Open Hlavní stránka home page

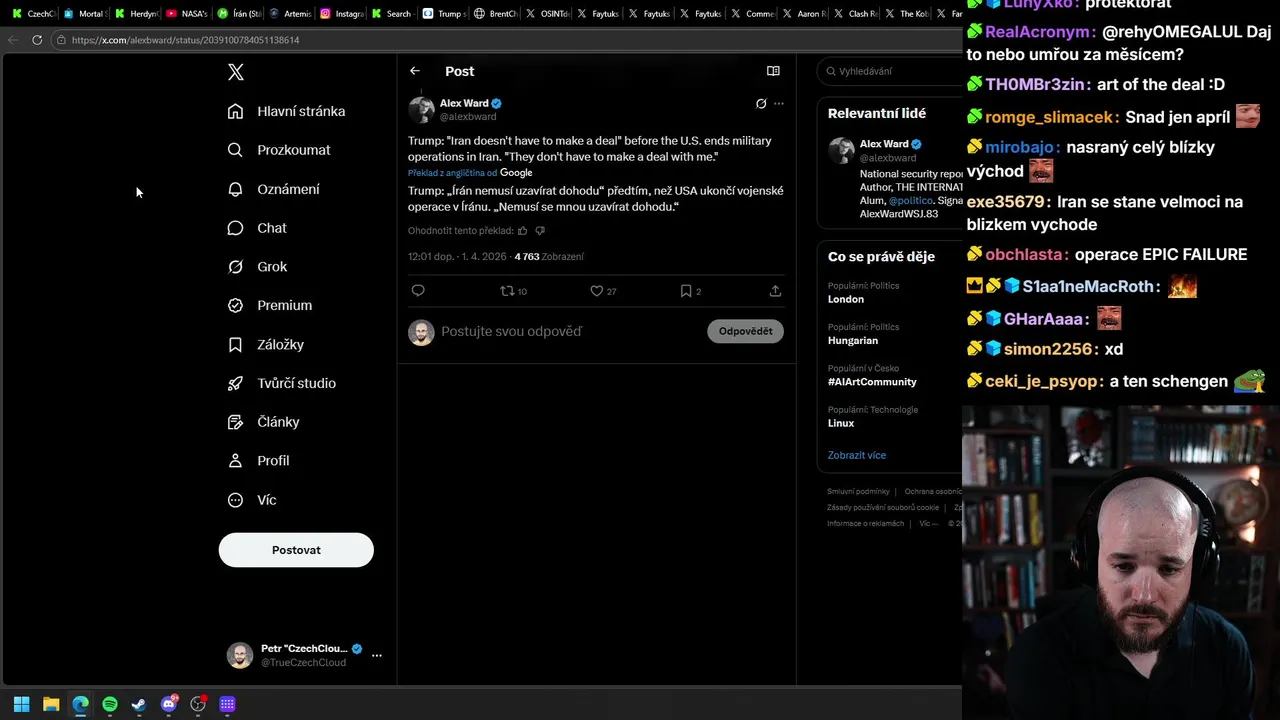point(286,111)
